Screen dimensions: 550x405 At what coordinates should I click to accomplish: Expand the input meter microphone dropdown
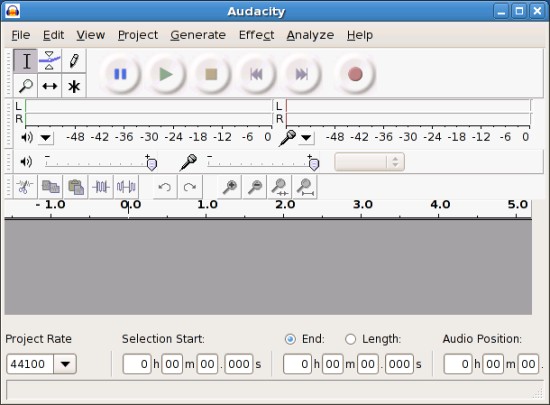pyautogui.click(x=306, y=137)
